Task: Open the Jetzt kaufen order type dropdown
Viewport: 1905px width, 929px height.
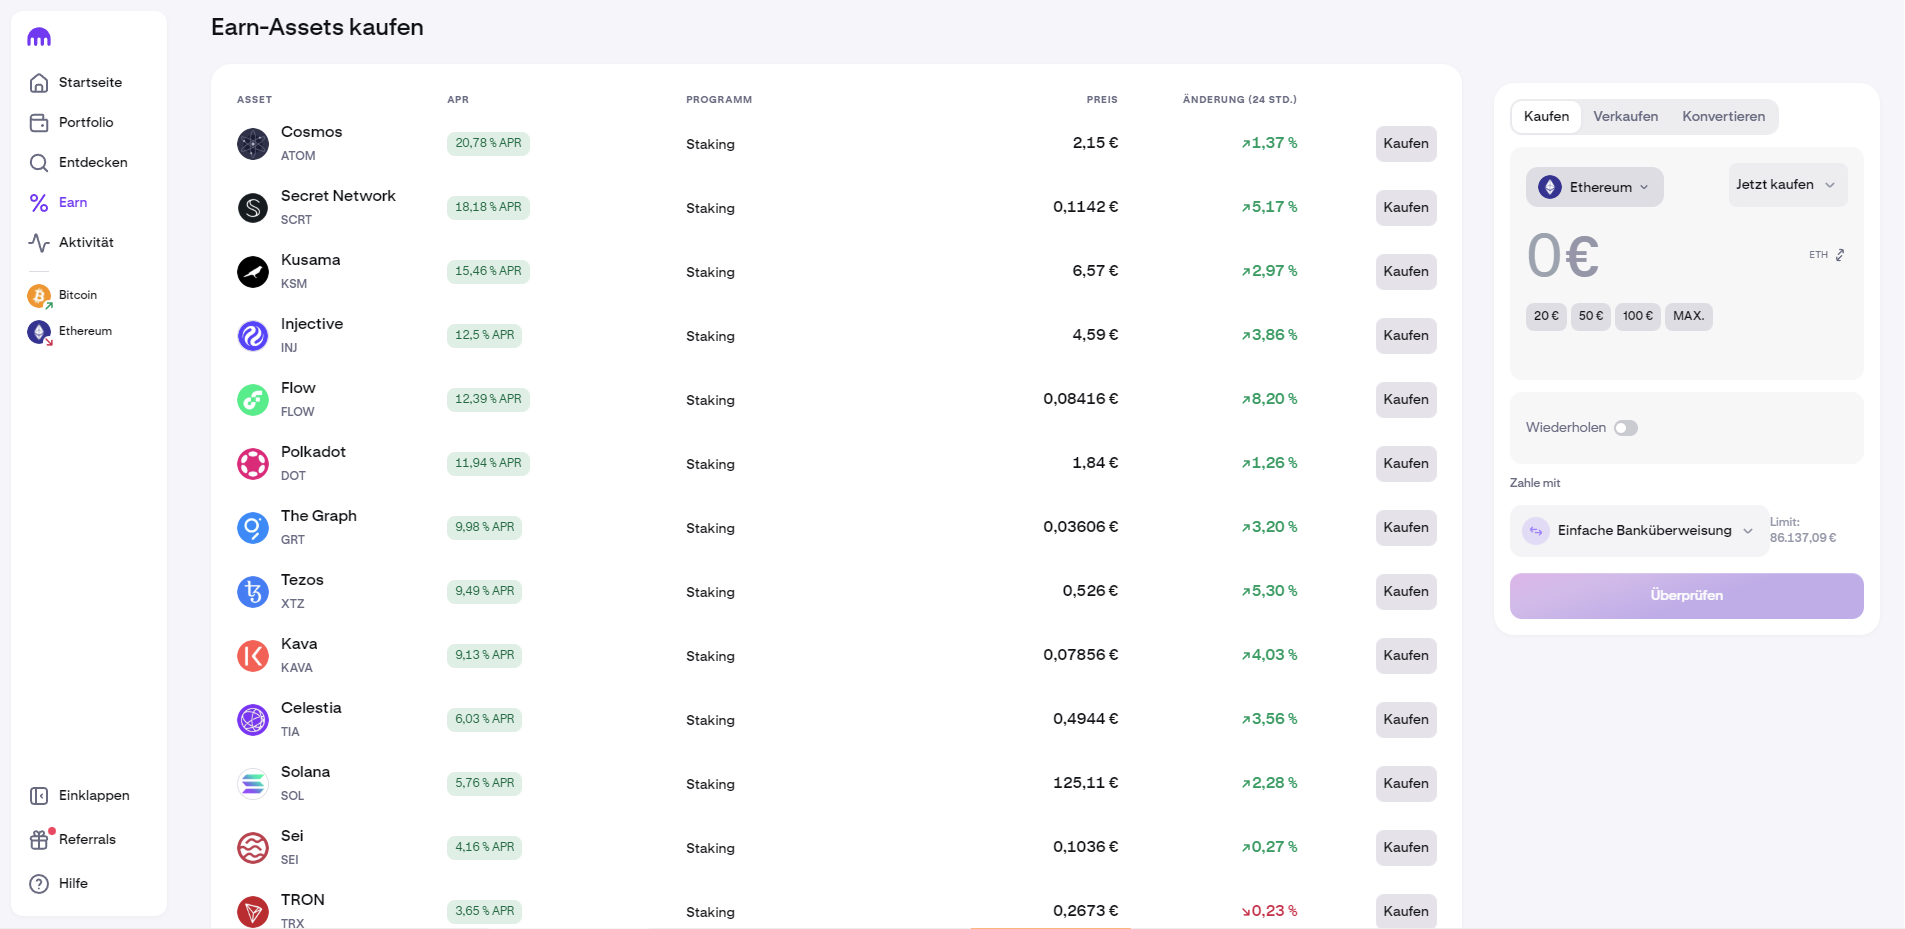Action: coord(1786,185)
